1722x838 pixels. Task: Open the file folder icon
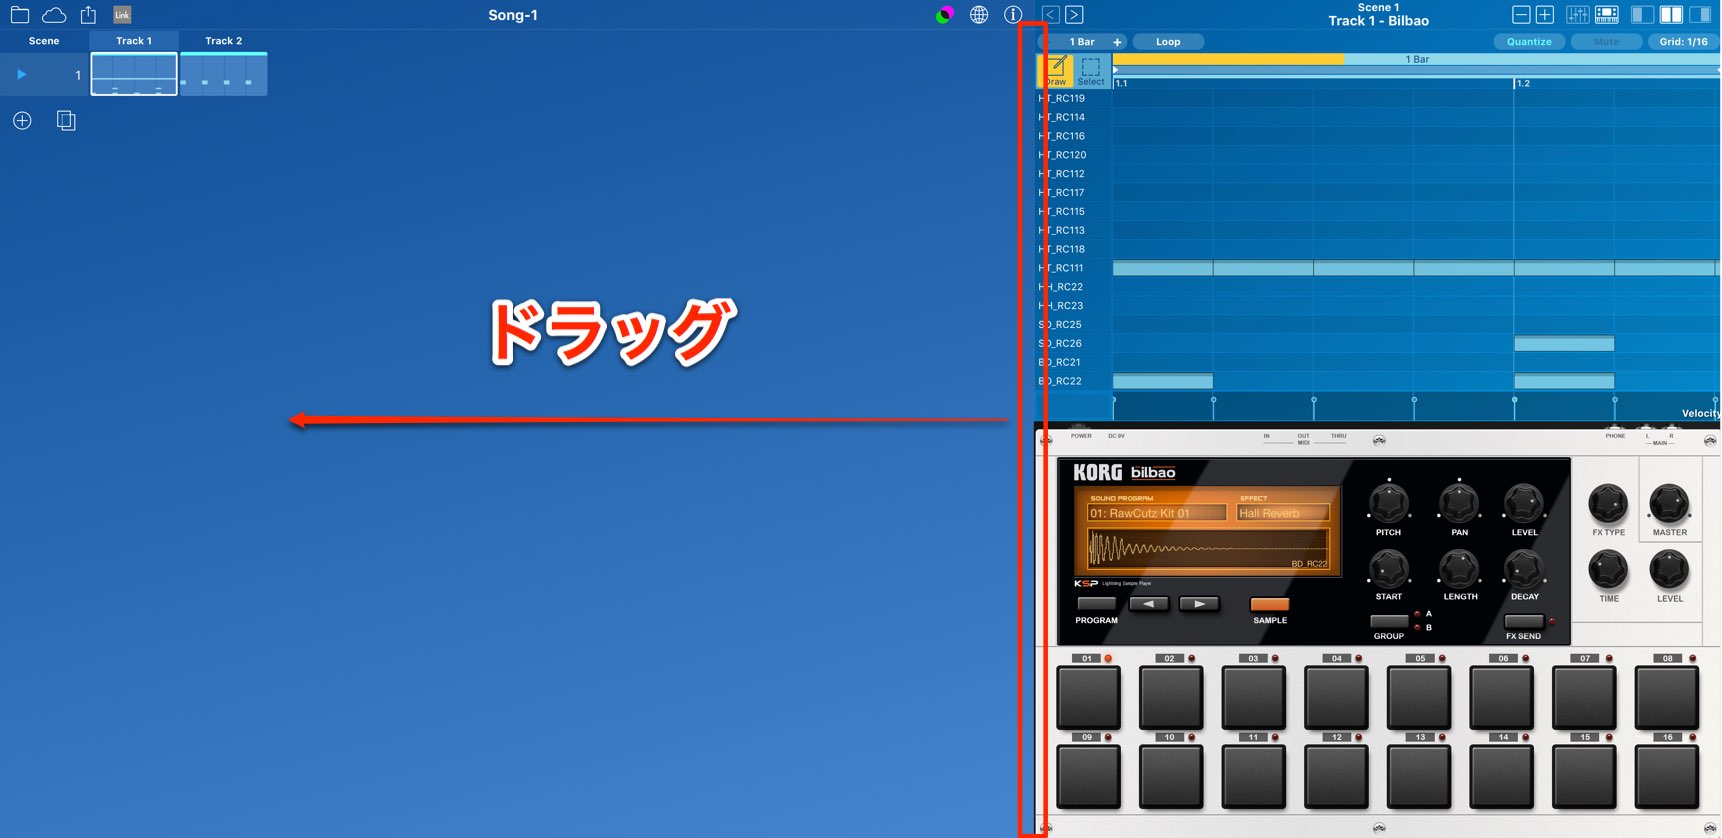click(20, 15)
